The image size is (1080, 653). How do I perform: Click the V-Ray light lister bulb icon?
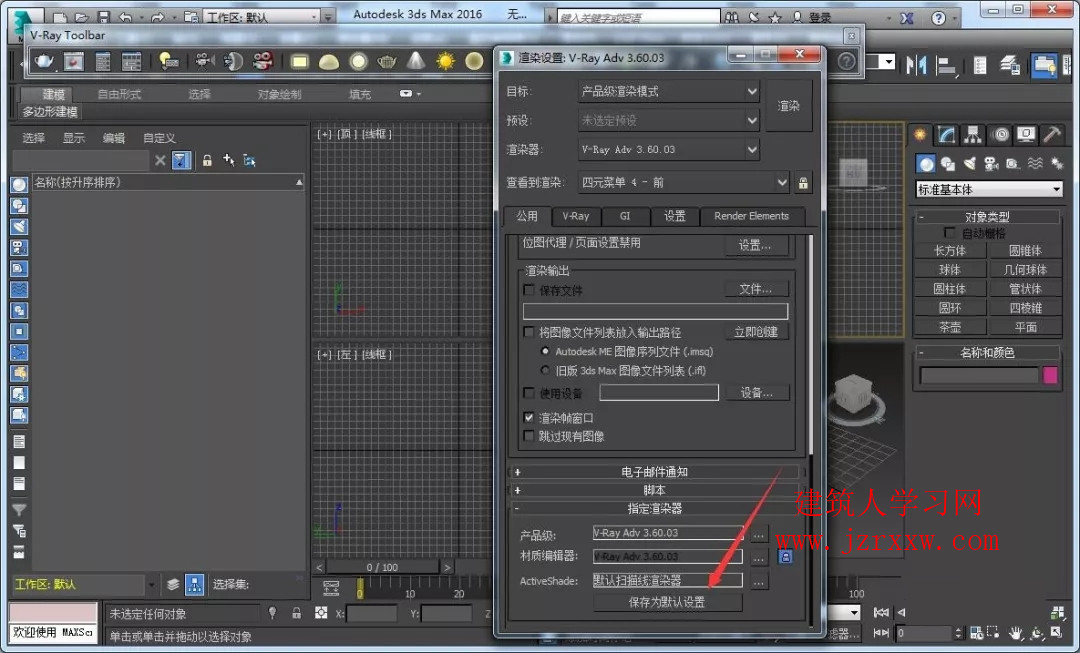coord(168,62)
